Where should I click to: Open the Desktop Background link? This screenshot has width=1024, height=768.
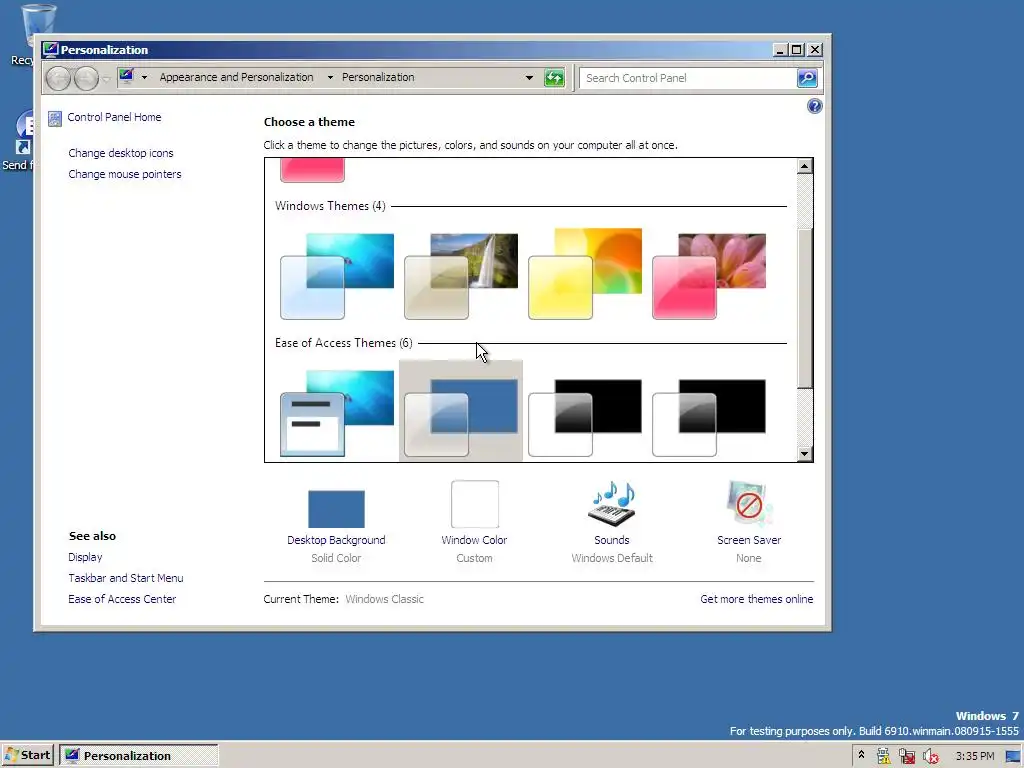[x=336, y=540]
